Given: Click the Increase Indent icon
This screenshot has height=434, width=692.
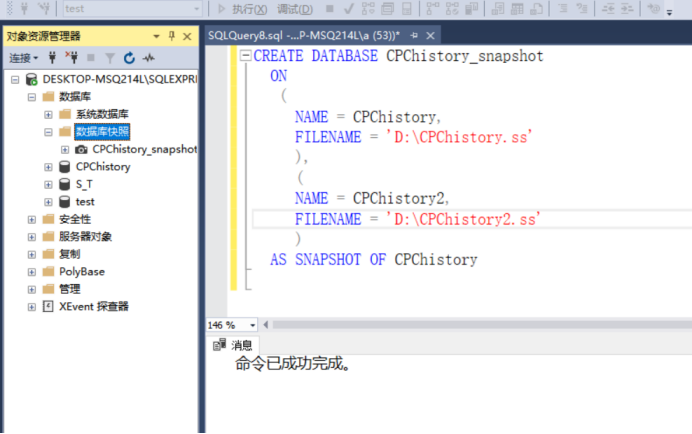Looking at the screenshot, I should pyautogui.click(x=627, y=8).
